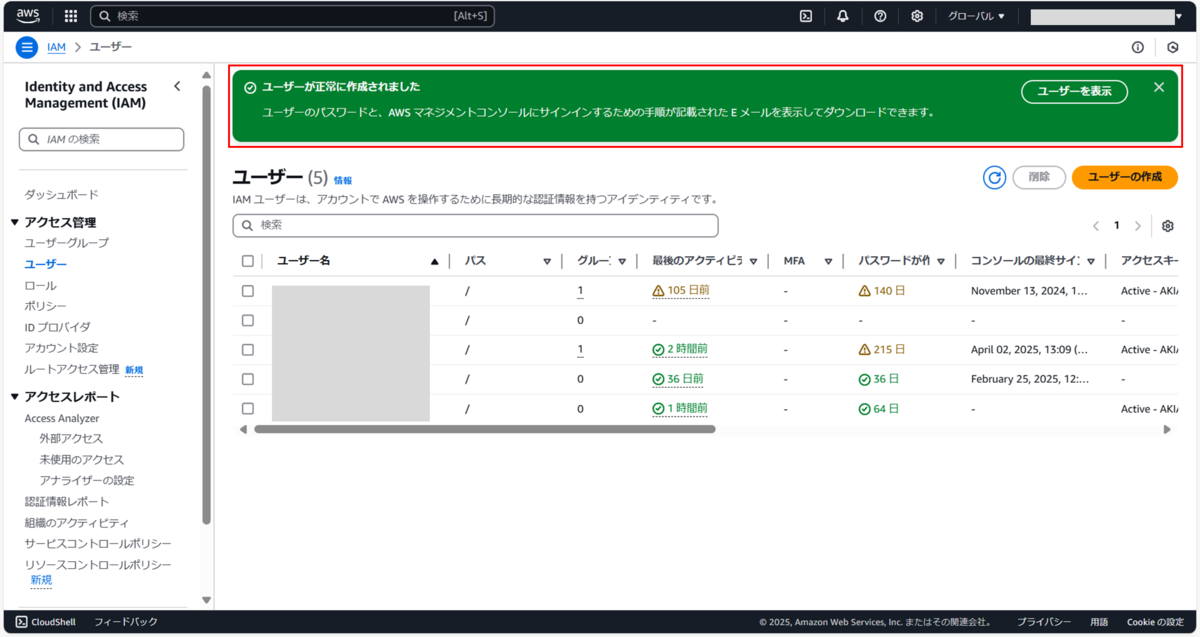Click warning icon beside 140 日
The width and height of the screenshot is (1200, 637).
point(865,291)
